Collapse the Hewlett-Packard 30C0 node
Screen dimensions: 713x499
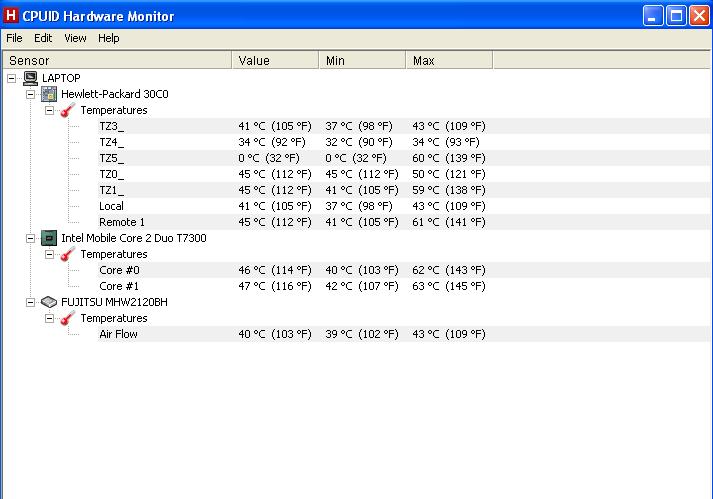coord(30,94)
